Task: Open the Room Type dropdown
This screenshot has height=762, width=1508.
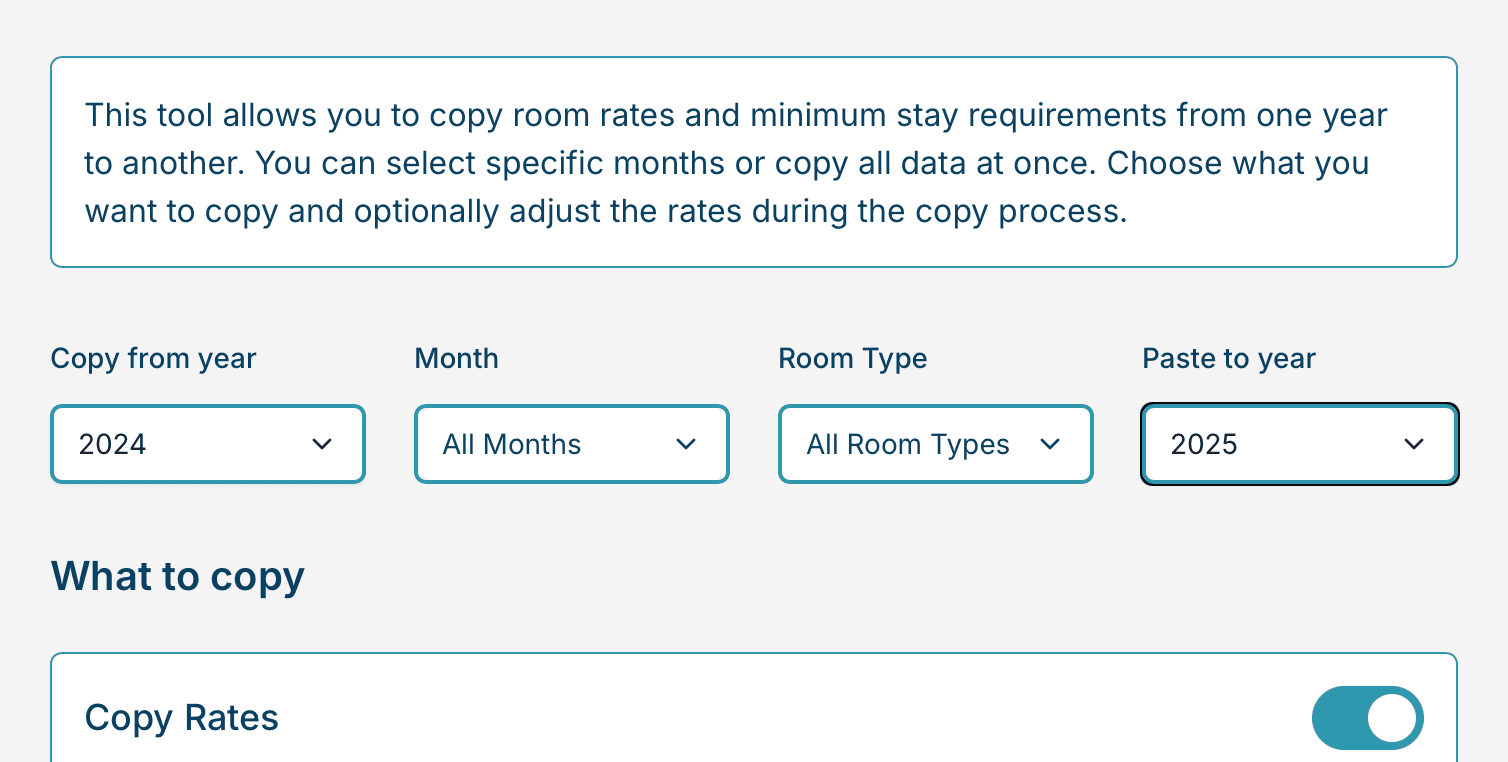Action: tap(936, 444)
